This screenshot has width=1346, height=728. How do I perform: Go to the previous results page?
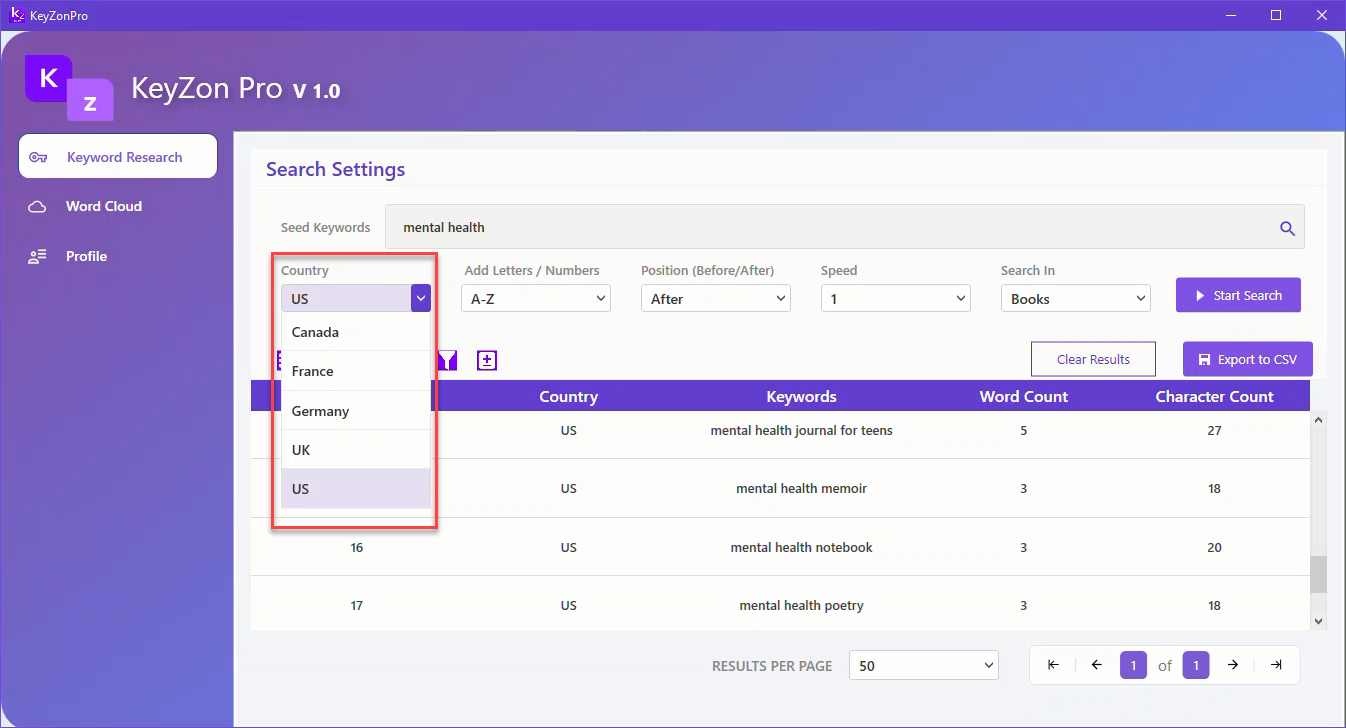click(1096, 665)
